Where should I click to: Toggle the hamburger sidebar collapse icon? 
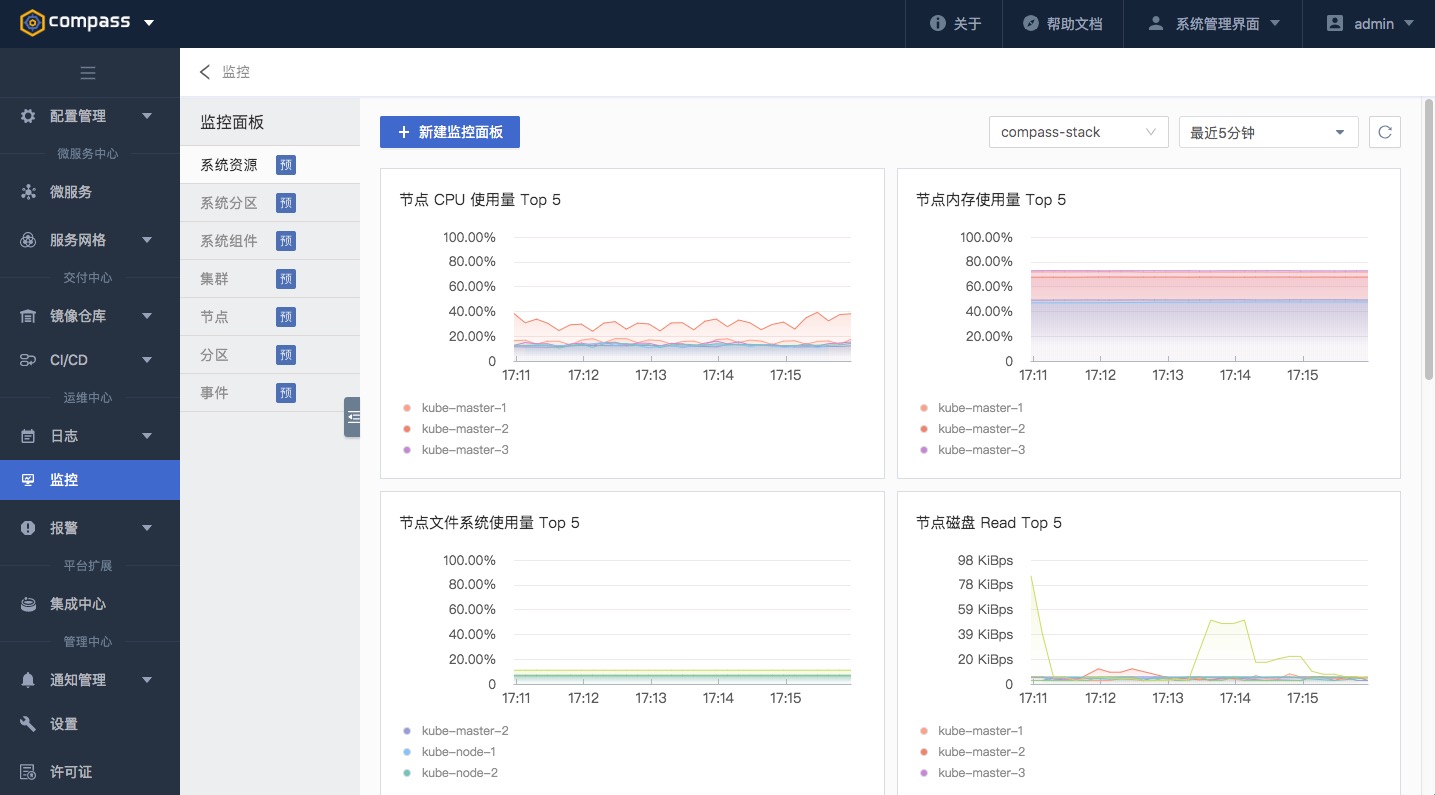pyautogui.click(x=88, y=73)
